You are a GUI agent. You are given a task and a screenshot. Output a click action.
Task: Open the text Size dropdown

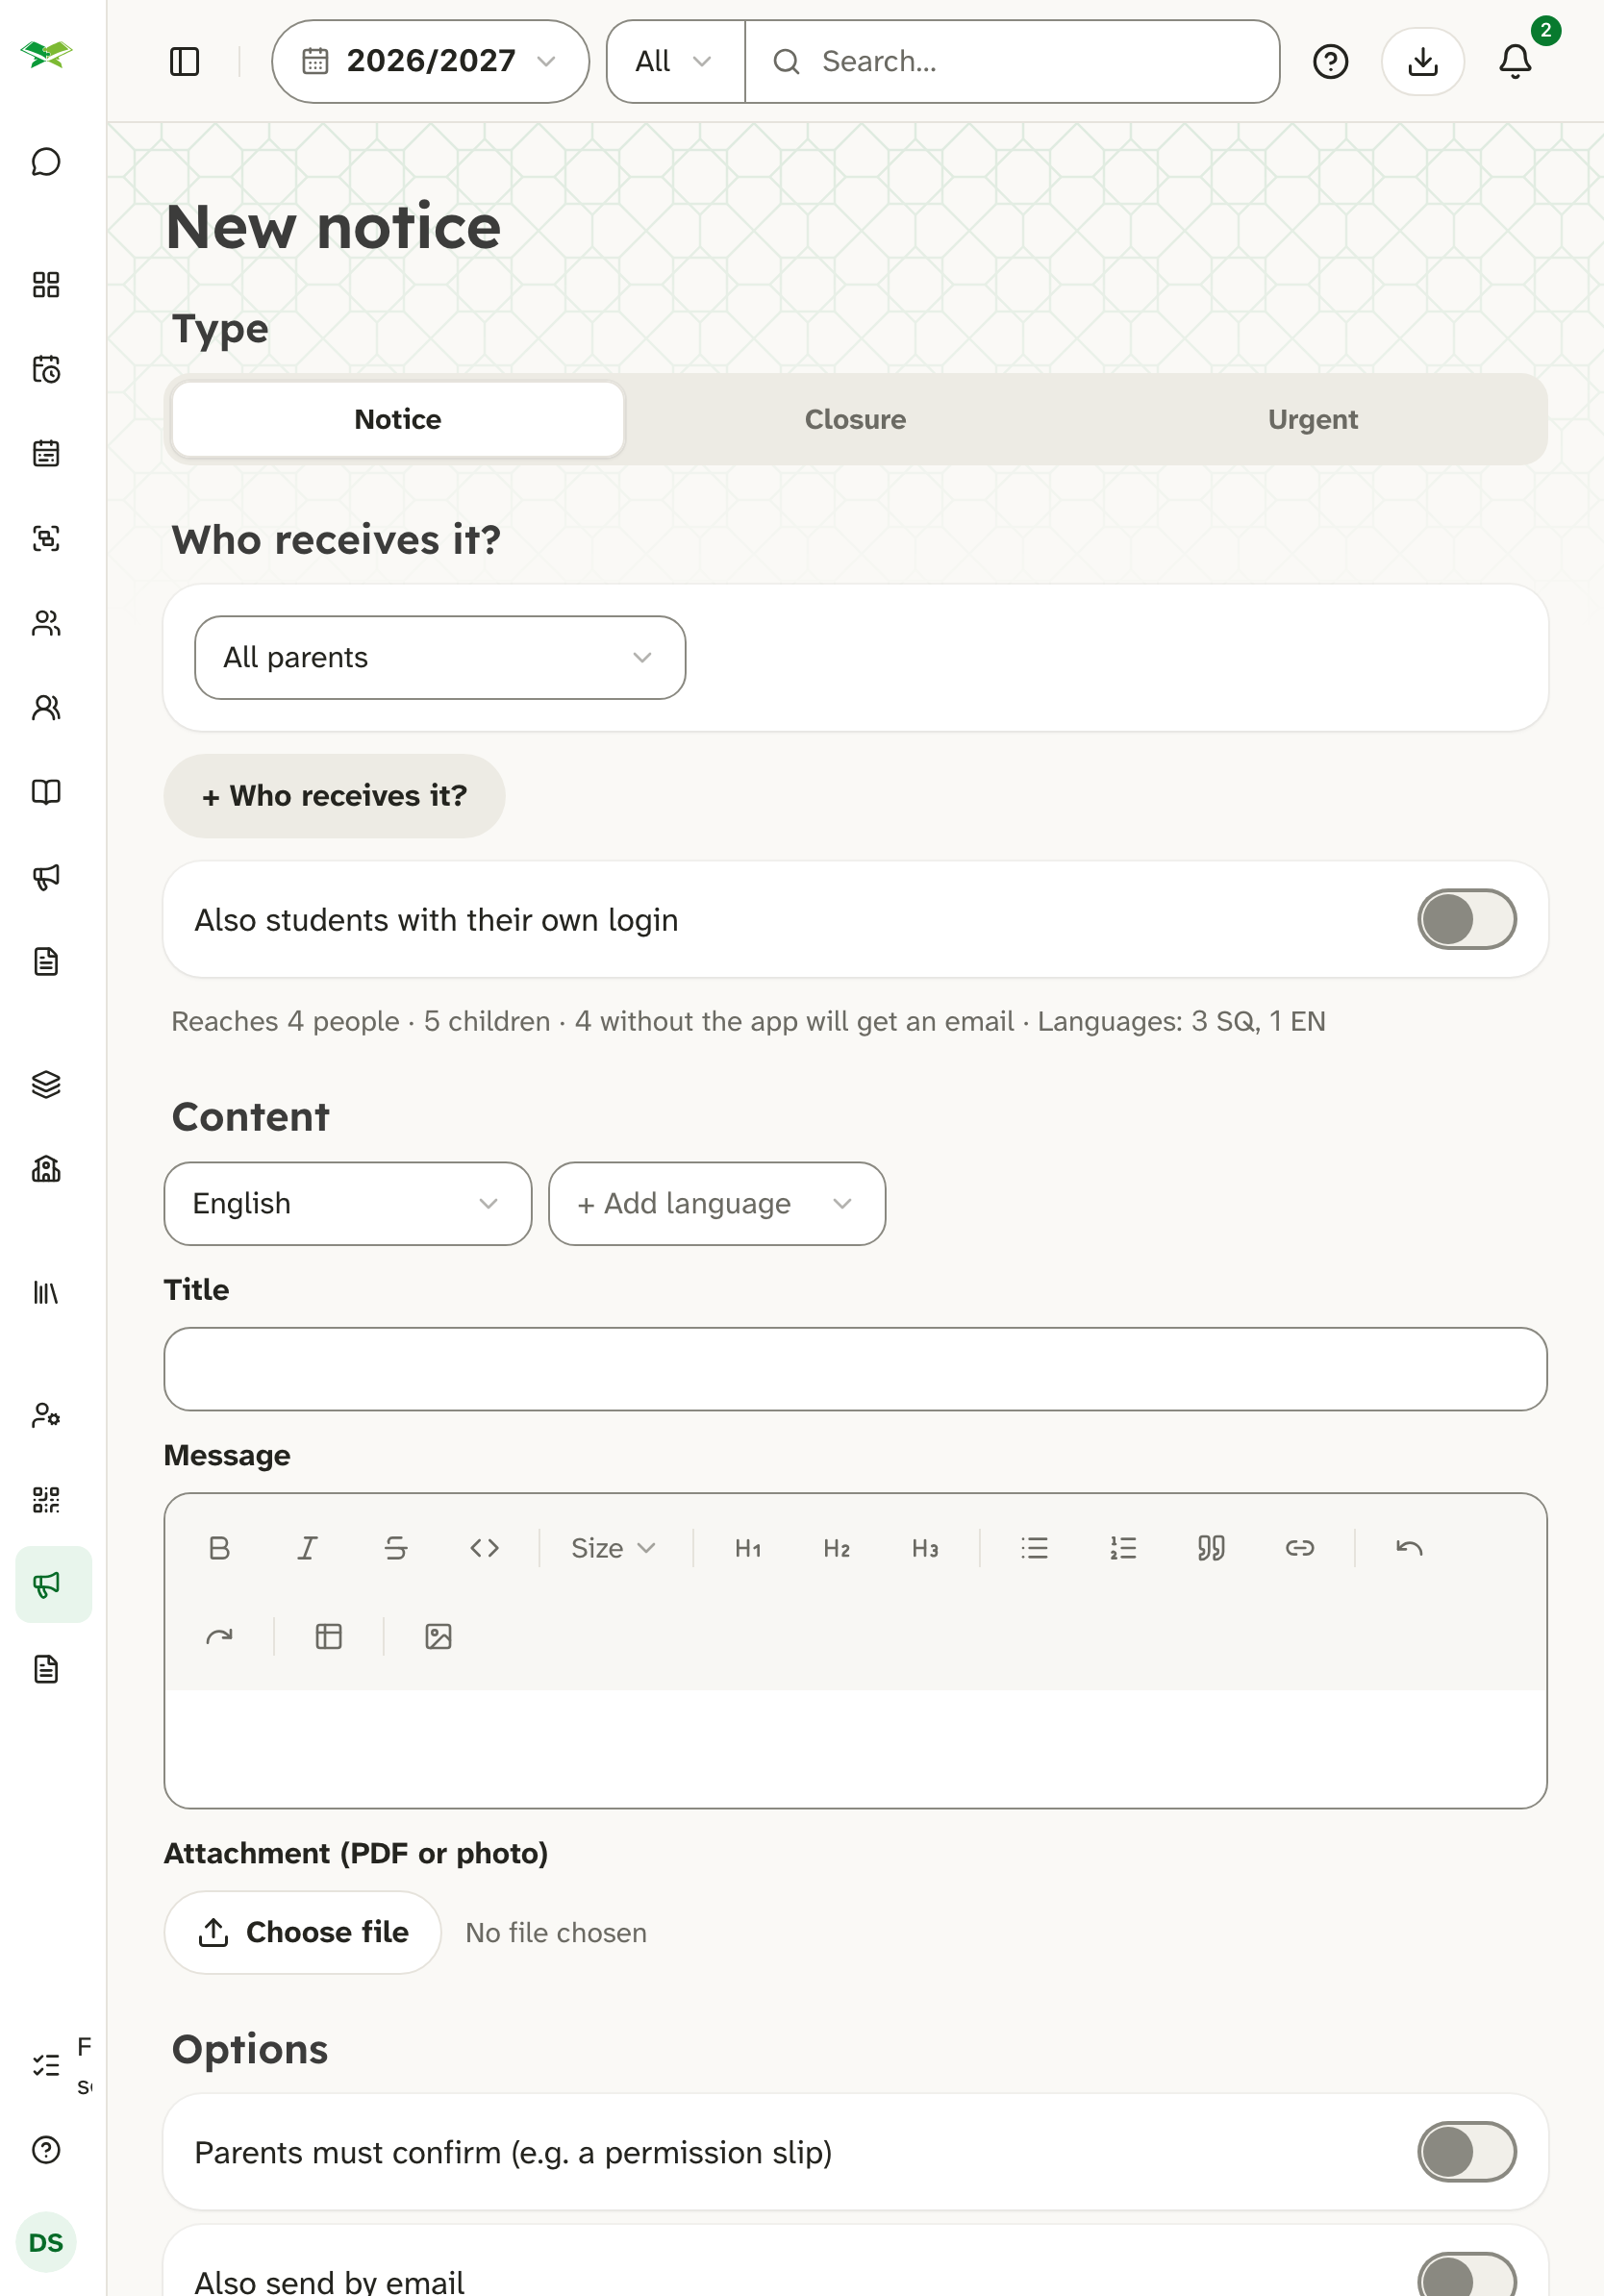[613, 1548]
